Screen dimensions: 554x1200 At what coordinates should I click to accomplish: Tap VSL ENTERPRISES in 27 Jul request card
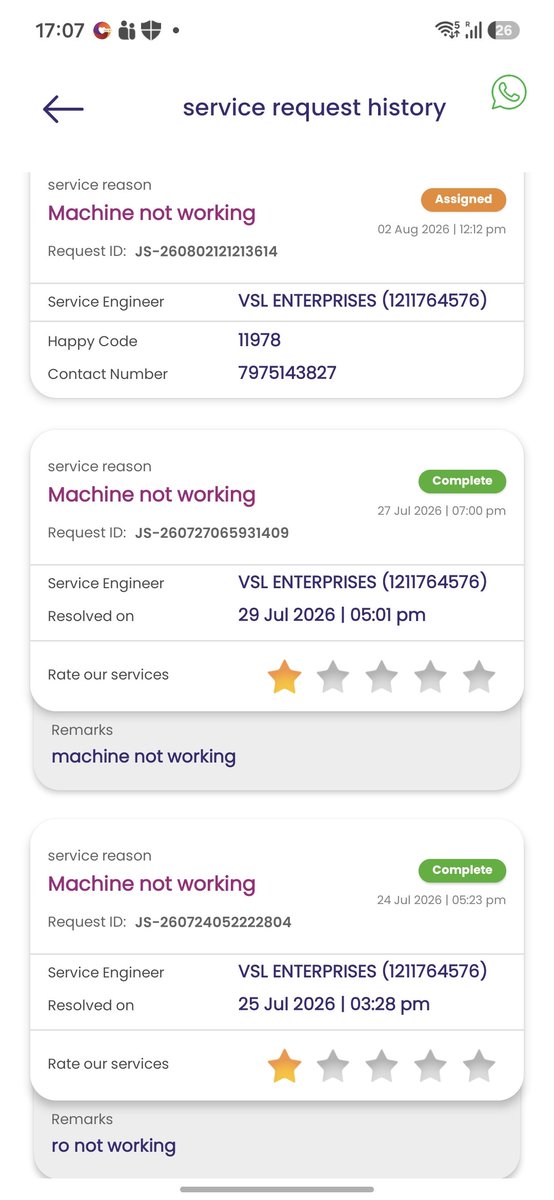click(362, 582)
